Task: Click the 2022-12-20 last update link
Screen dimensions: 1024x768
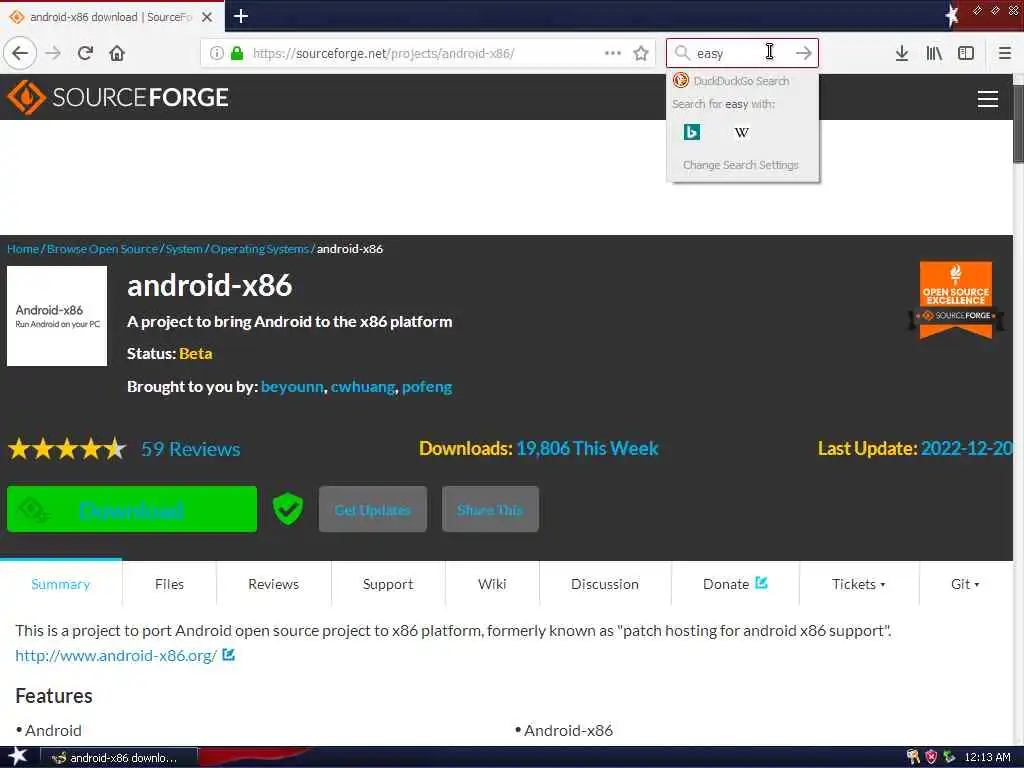Action: coord(967,448)
